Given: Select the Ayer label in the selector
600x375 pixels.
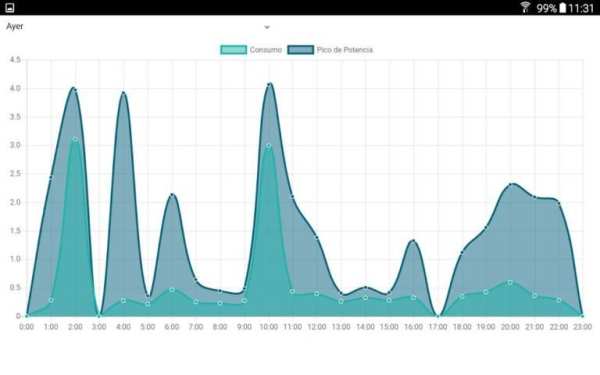Looking at the screenshot, I should pyautogui.click(x=15, y=26).
